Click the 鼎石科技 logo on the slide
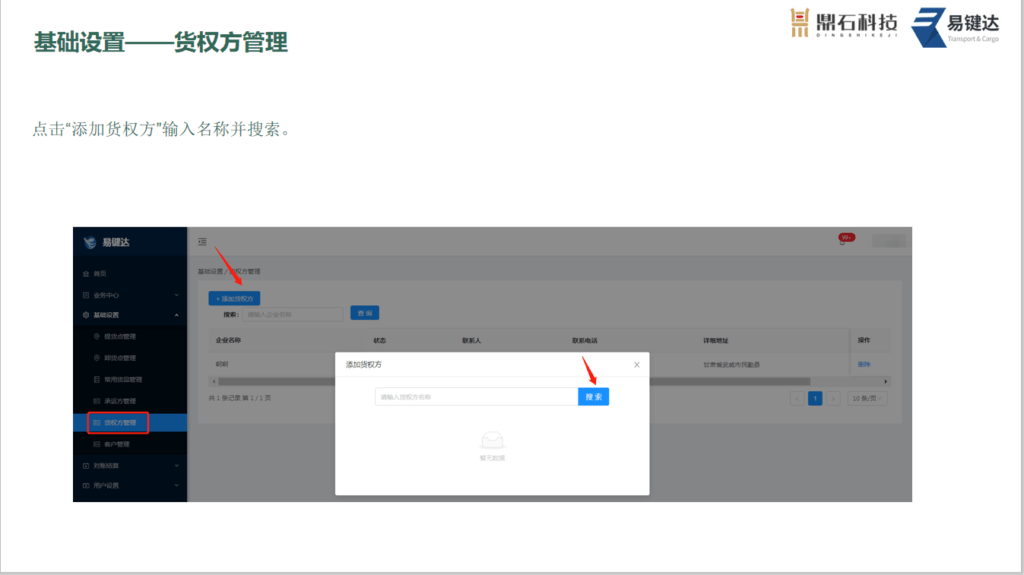1024x575 pixels. (843, 24)
